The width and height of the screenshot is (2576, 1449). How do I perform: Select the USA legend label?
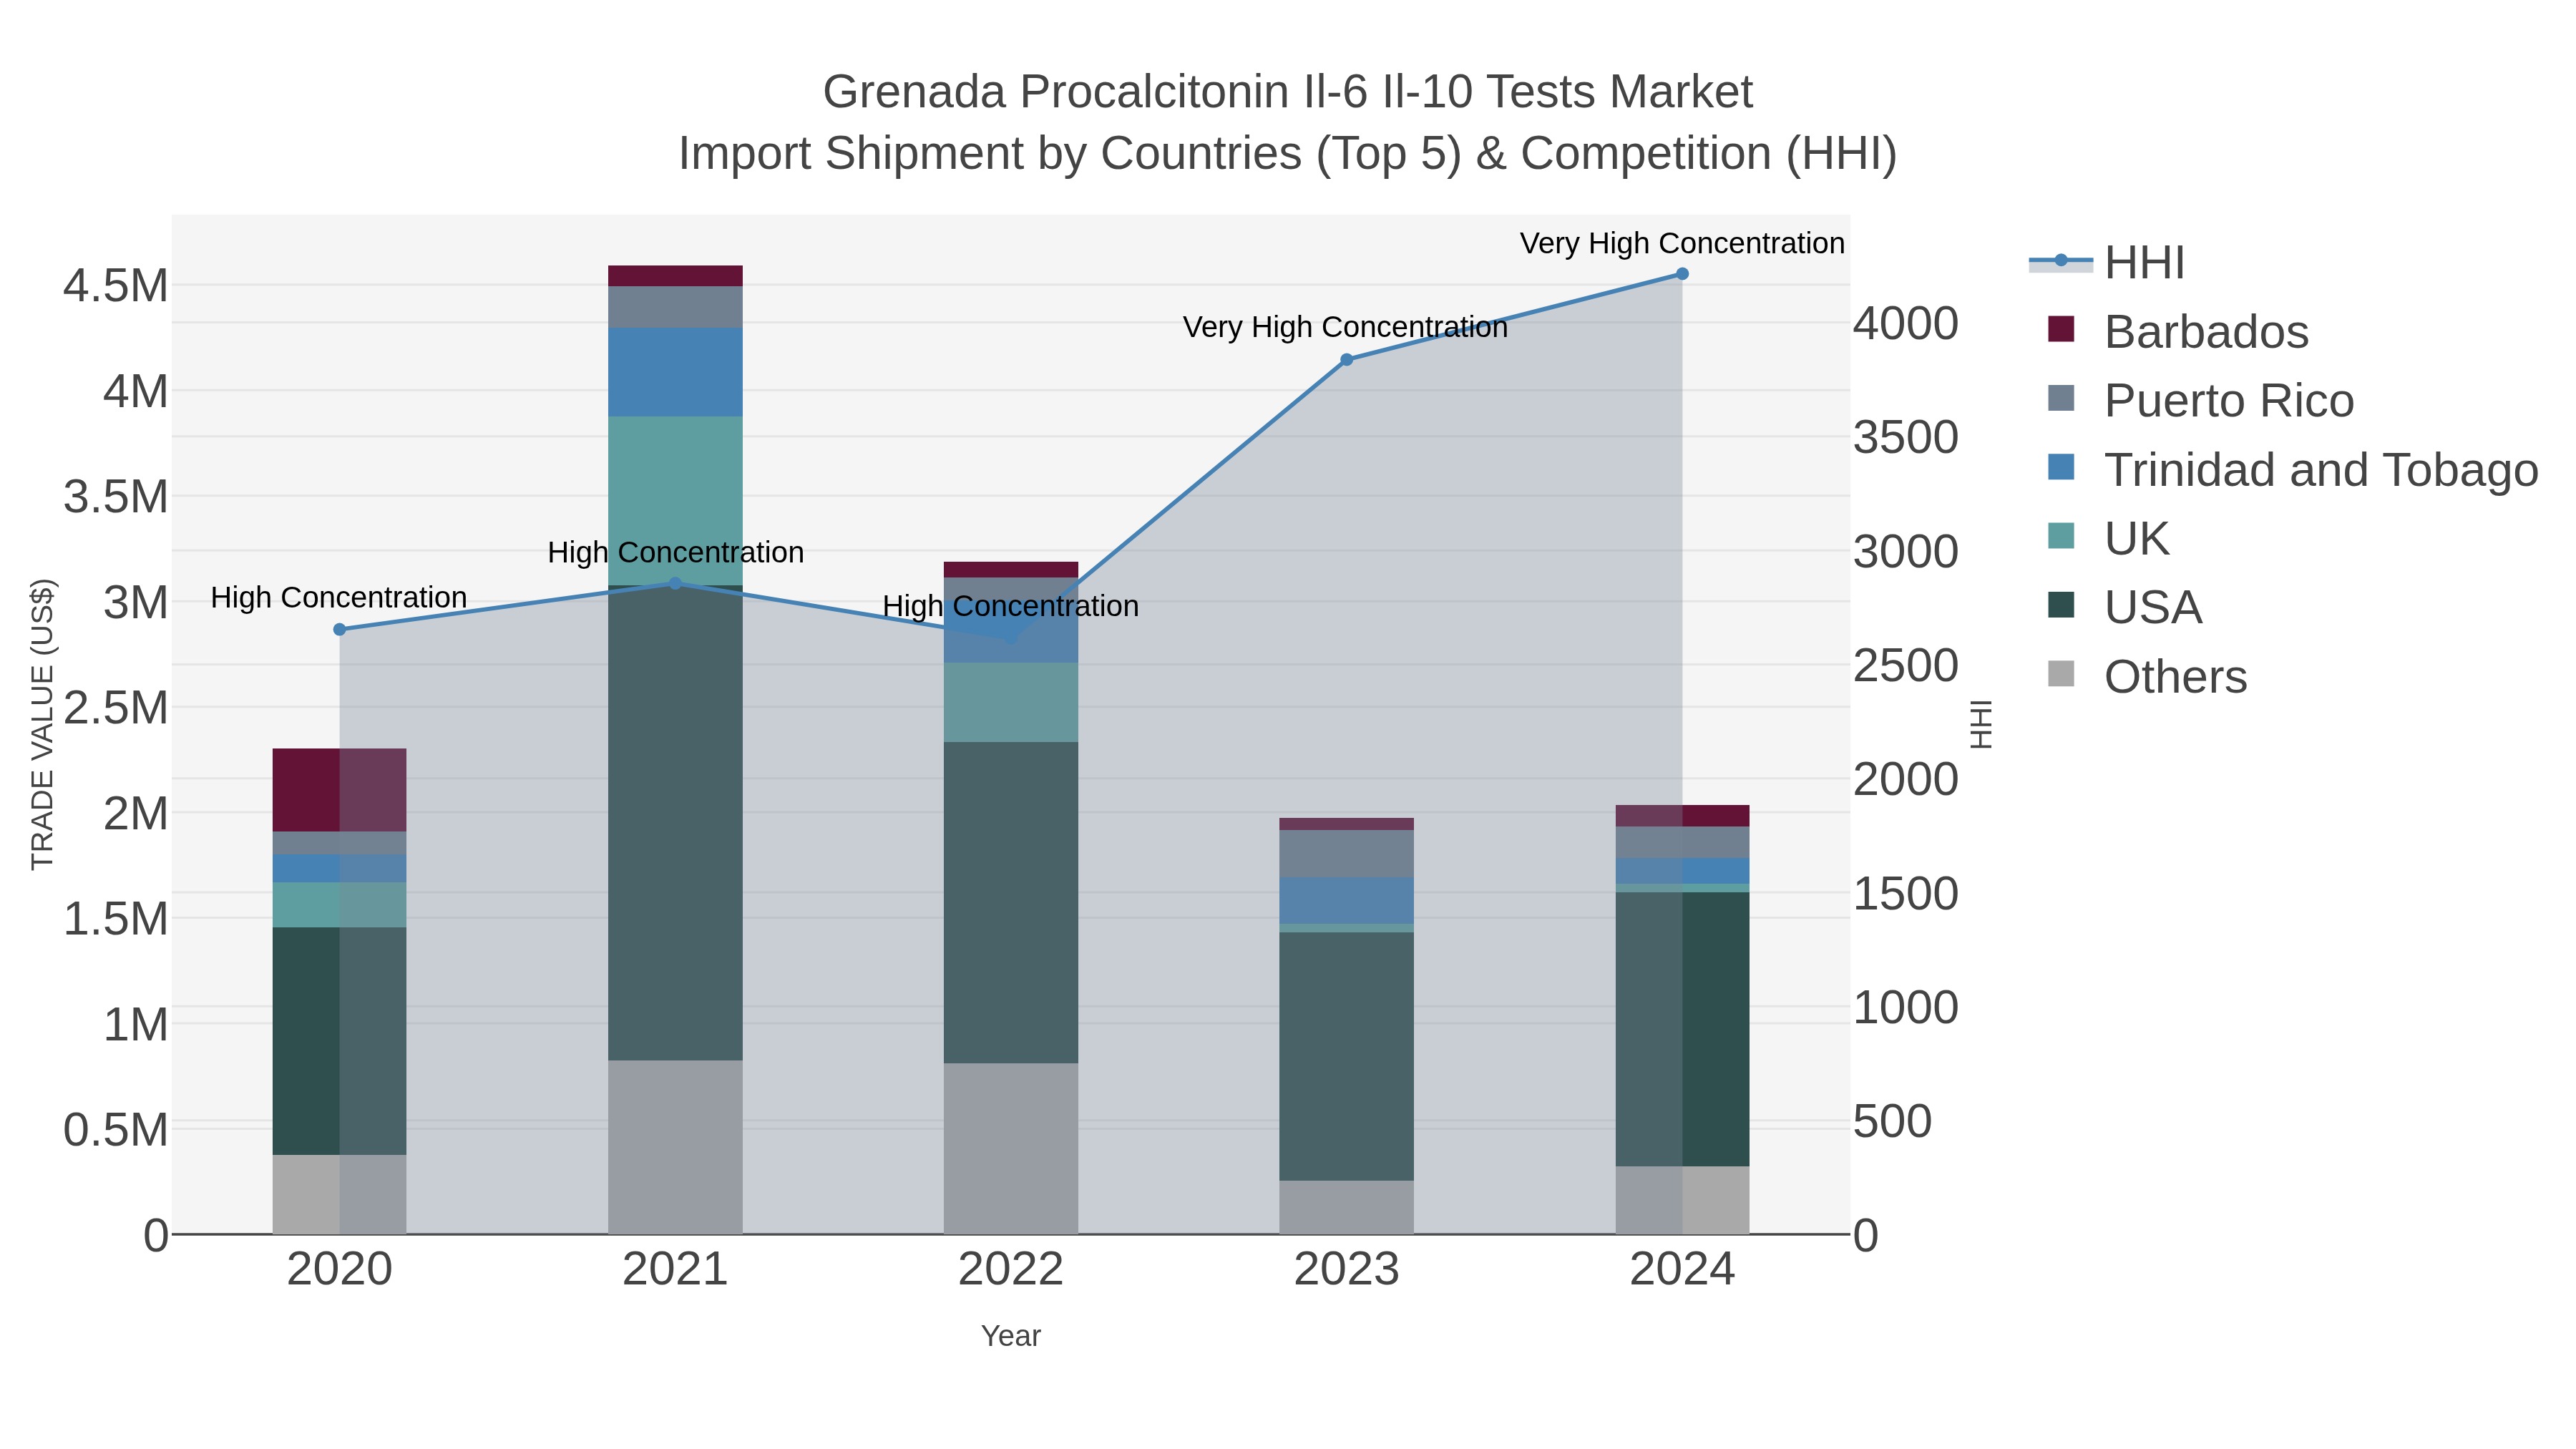tap(2153, 608)
